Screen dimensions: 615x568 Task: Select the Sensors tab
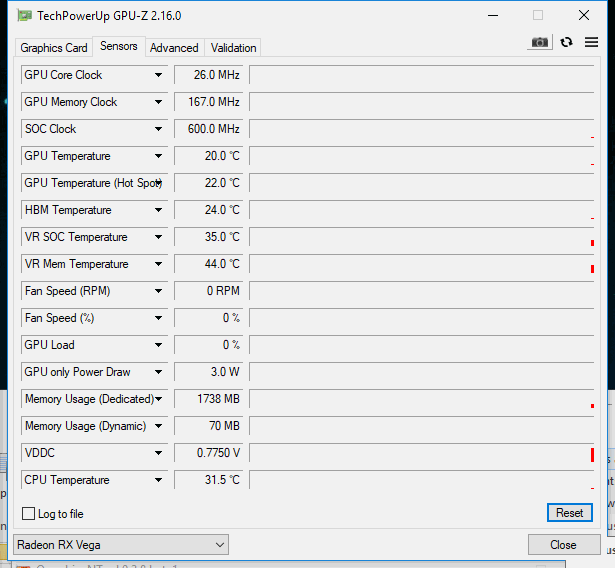(119, 46)
